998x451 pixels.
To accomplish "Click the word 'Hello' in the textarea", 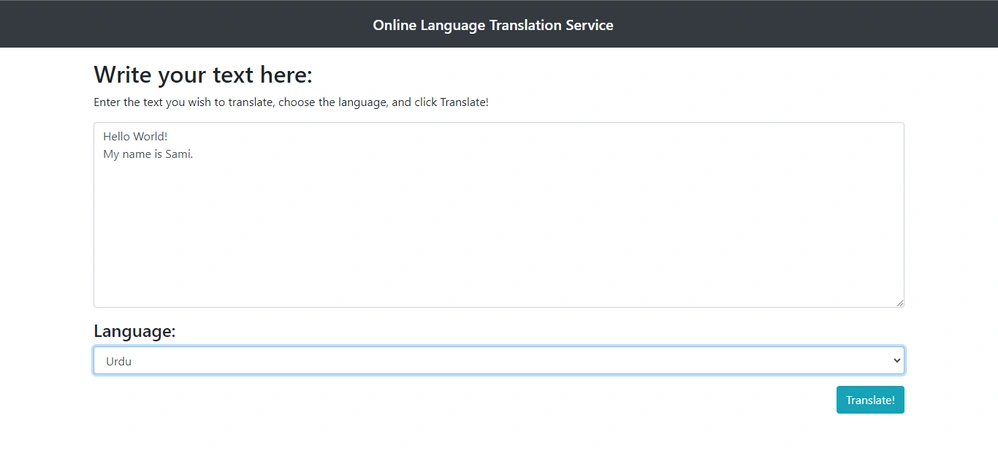I will 116,137.
